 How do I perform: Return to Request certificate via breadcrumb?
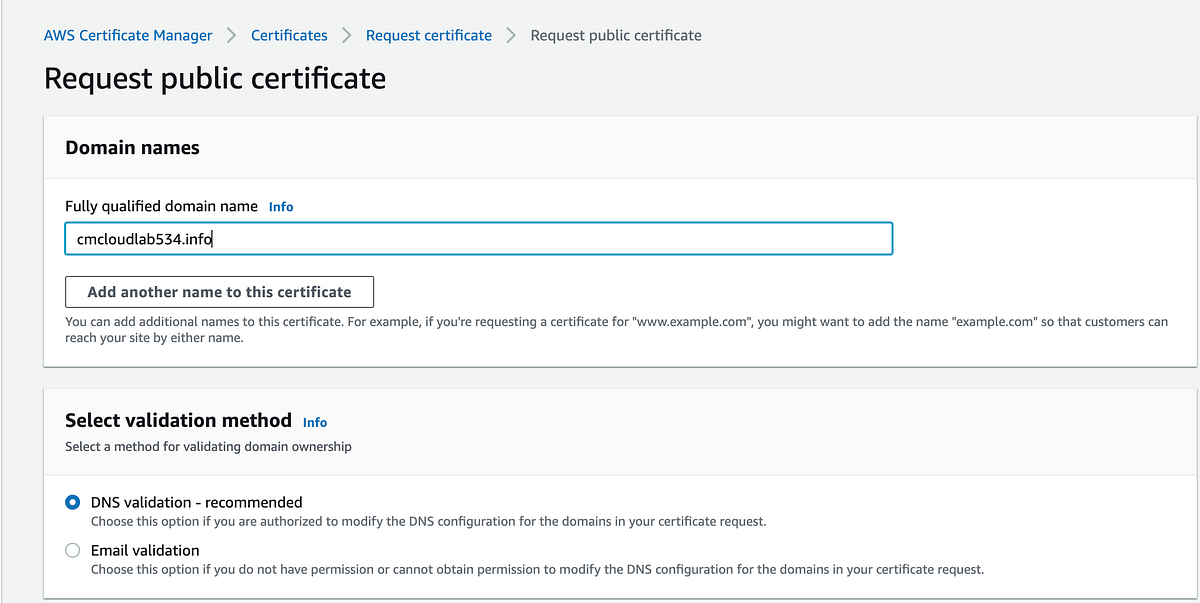428,35
